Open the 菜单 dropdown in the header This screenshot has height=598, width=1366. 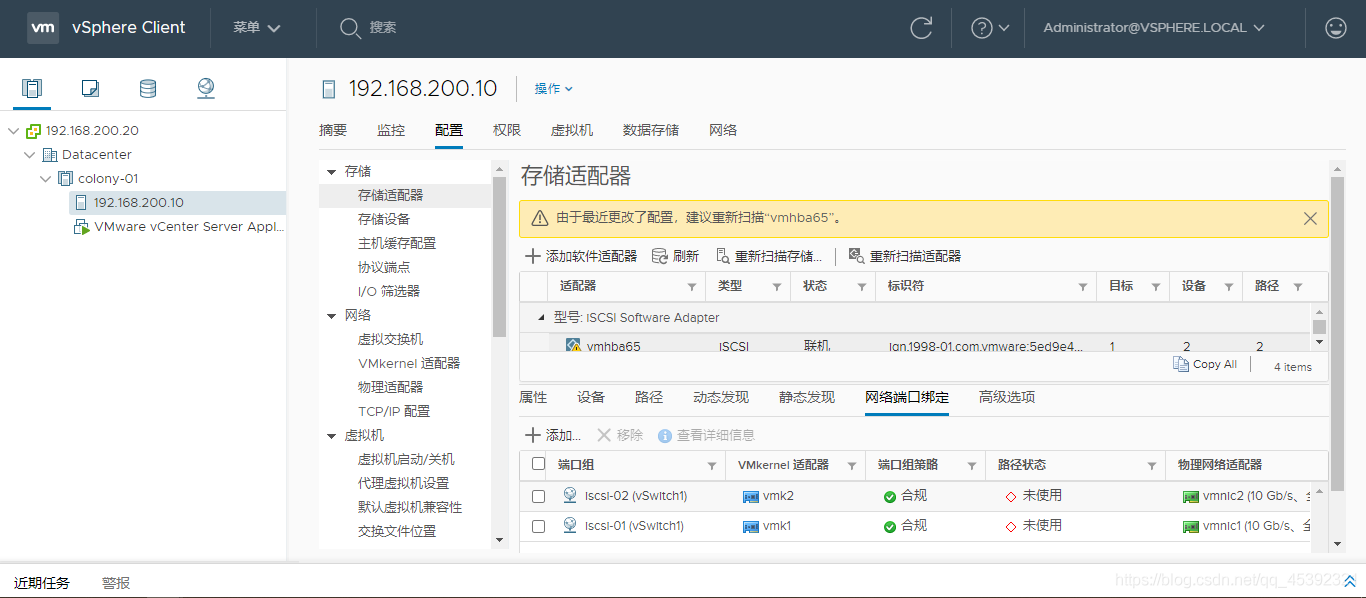coord(257,28)
